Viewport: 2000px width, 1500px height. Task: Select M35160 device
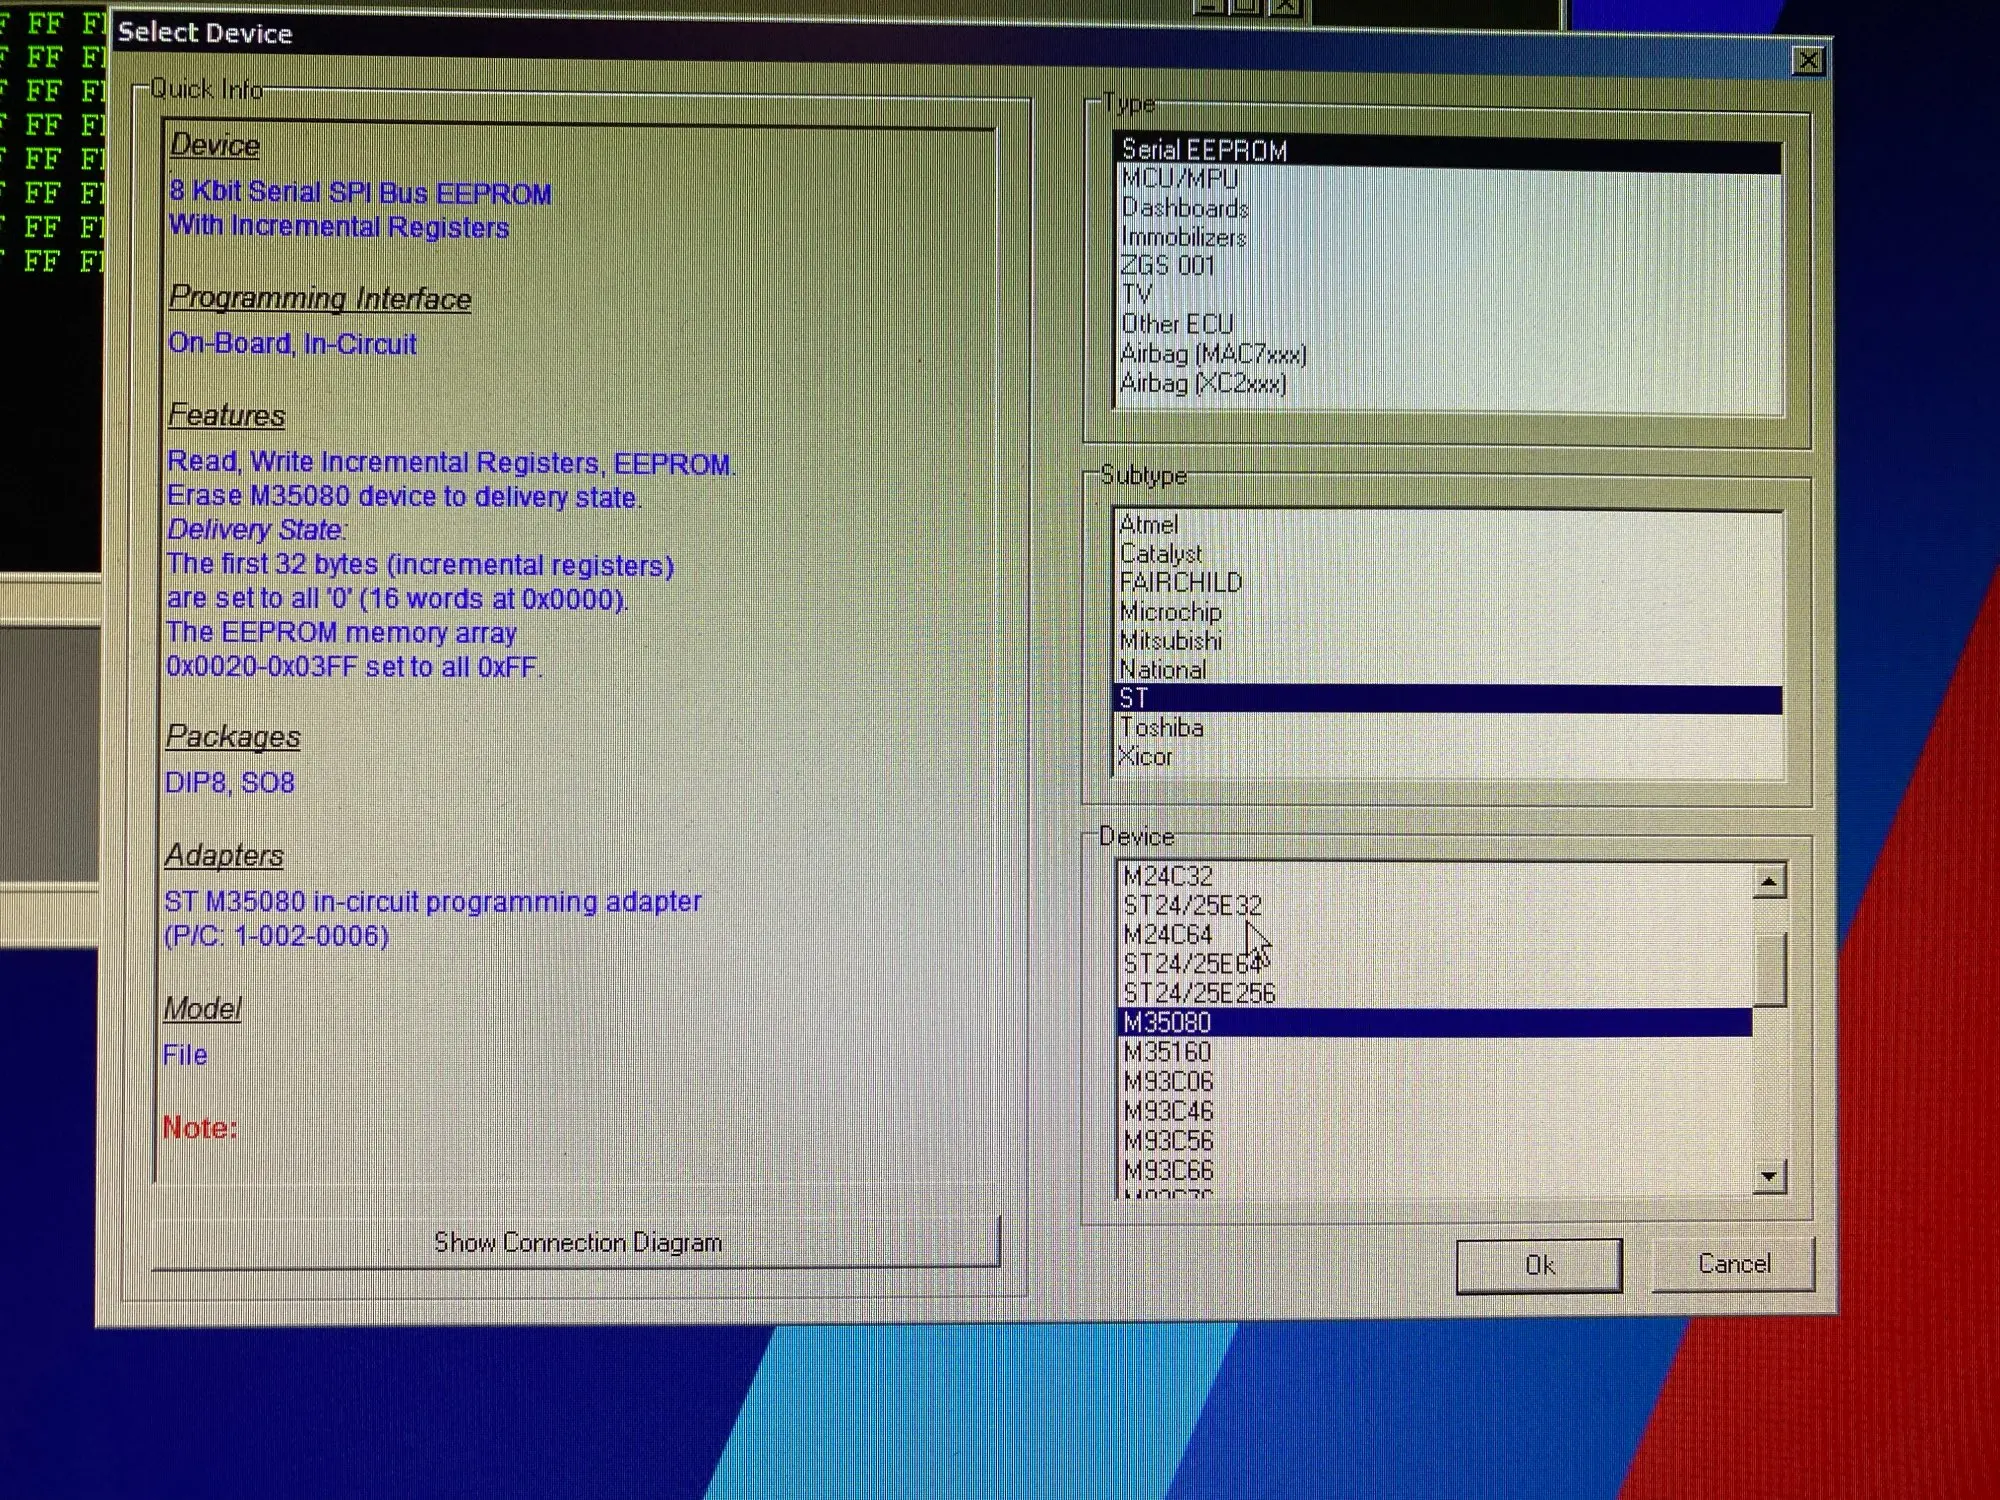click(x=1166, y=1052)
